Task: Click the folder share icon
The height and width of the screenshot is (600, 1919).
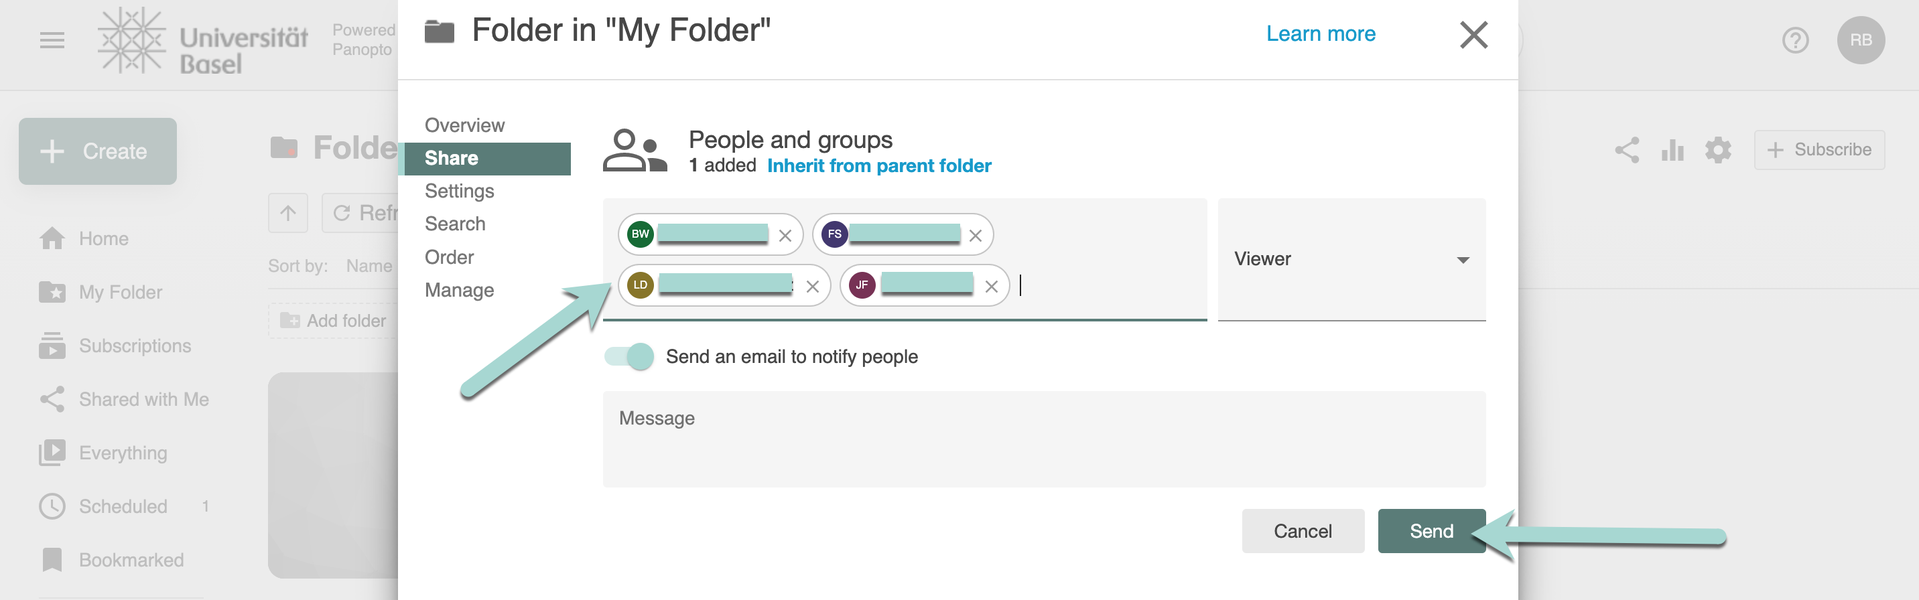Action: click(1627, 150)
